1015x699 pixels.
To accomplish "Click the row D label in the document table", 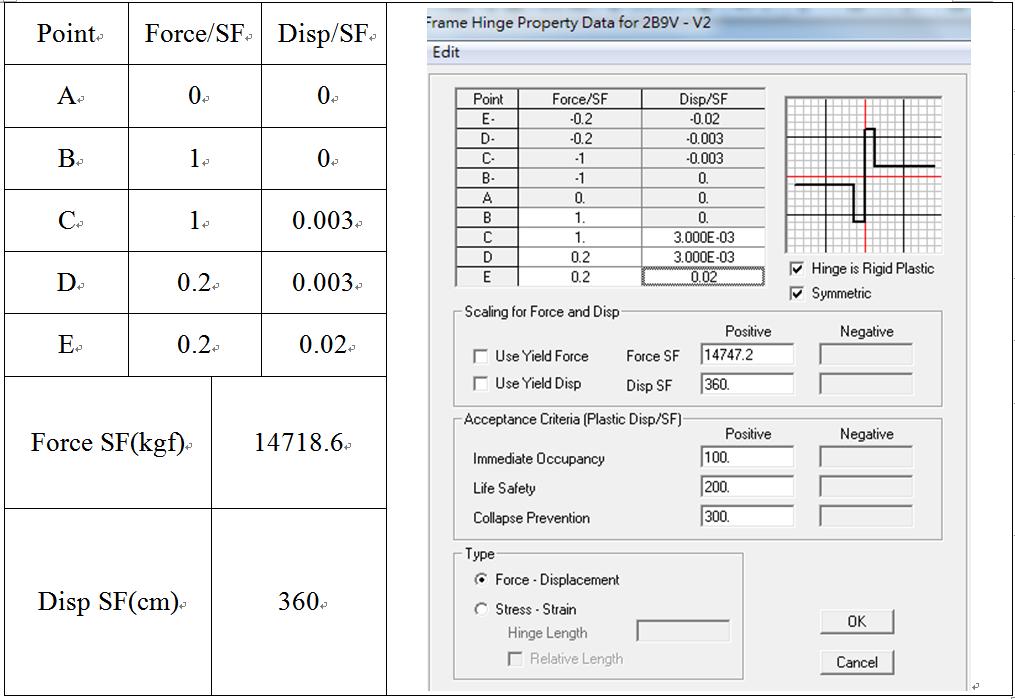I will coord(66,282).
